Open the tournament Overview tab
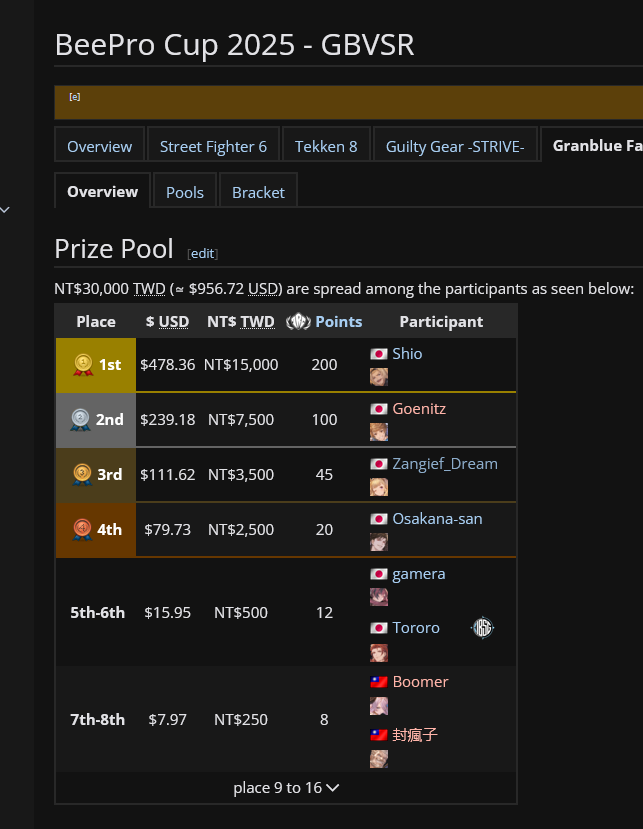 pos(99,146)
